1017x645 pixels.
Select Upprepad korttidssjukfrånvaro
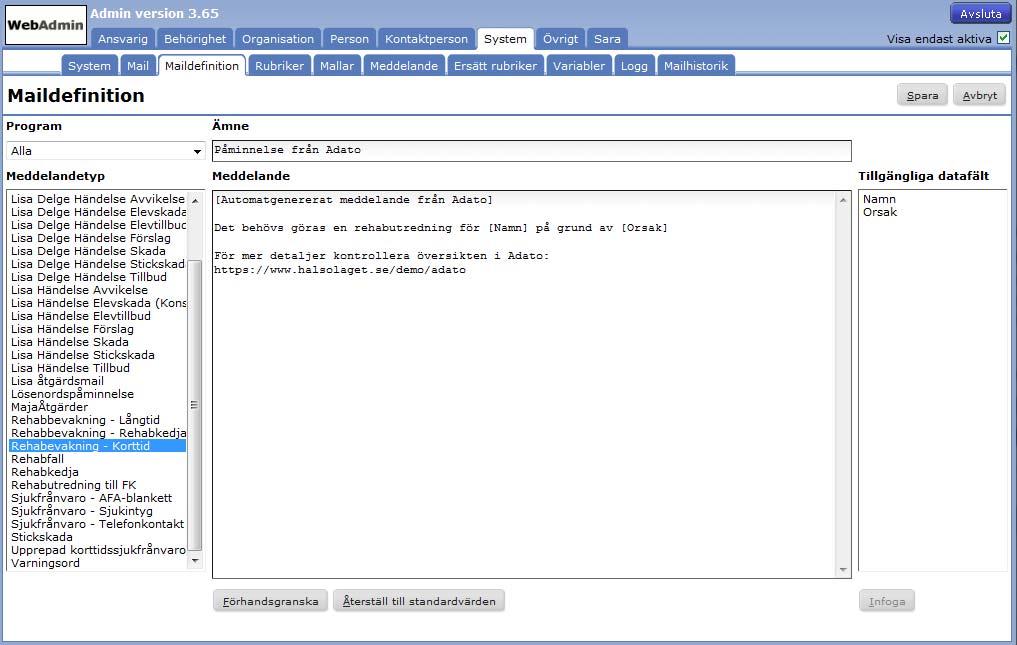click(x=98, y=550)
